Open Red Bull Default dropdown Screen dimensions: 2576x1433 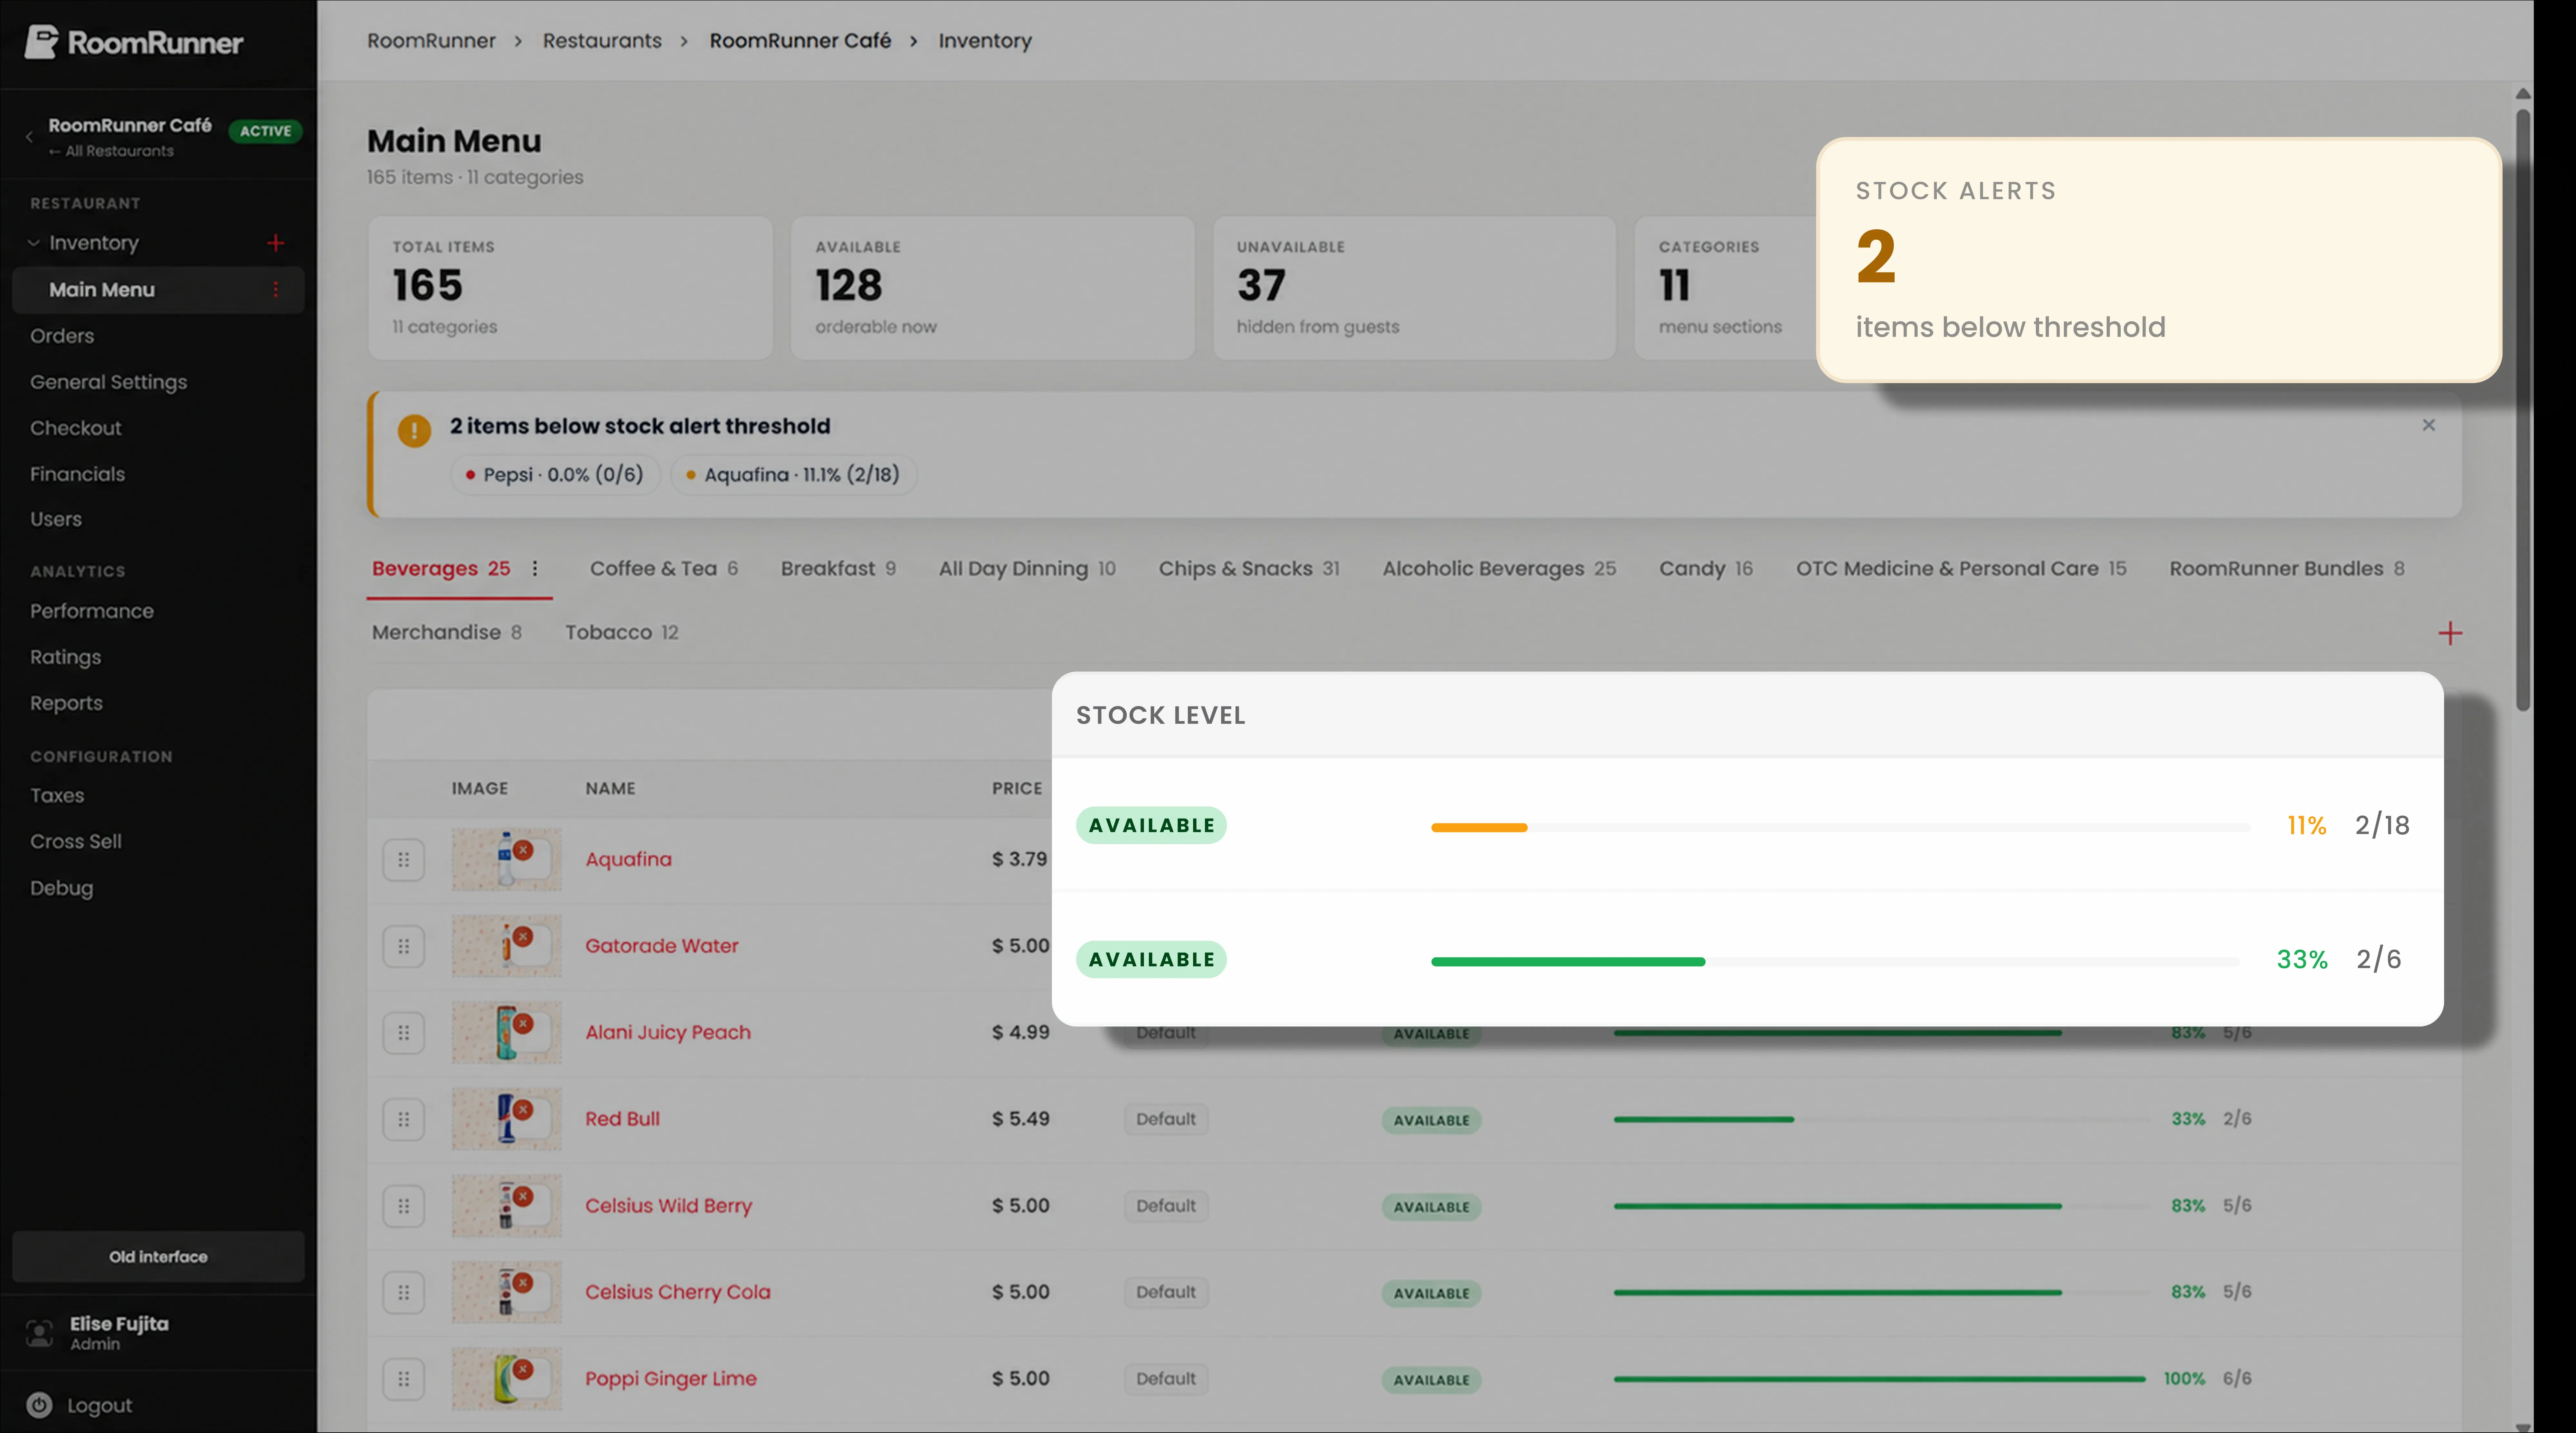point(1166,1119)
